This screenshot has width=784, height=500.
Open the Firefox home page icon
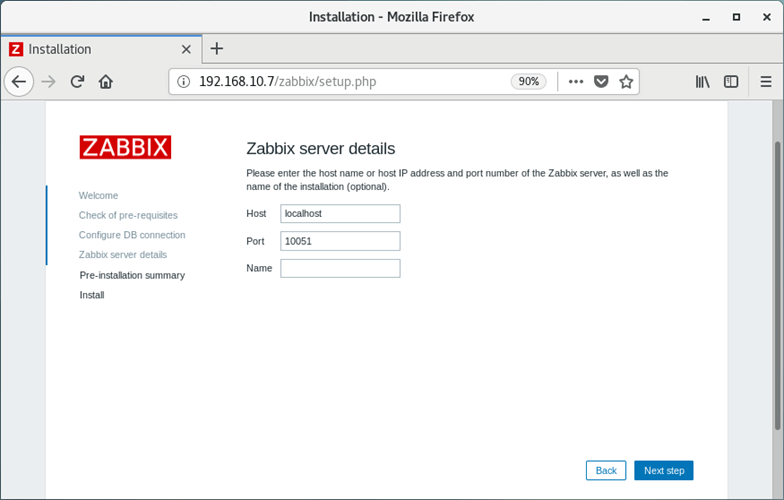pyautogui.click(x=106, y=82)
